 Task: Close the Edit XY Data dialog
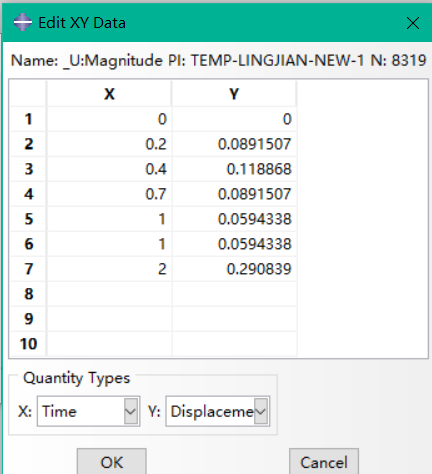(x=413, y=23)
